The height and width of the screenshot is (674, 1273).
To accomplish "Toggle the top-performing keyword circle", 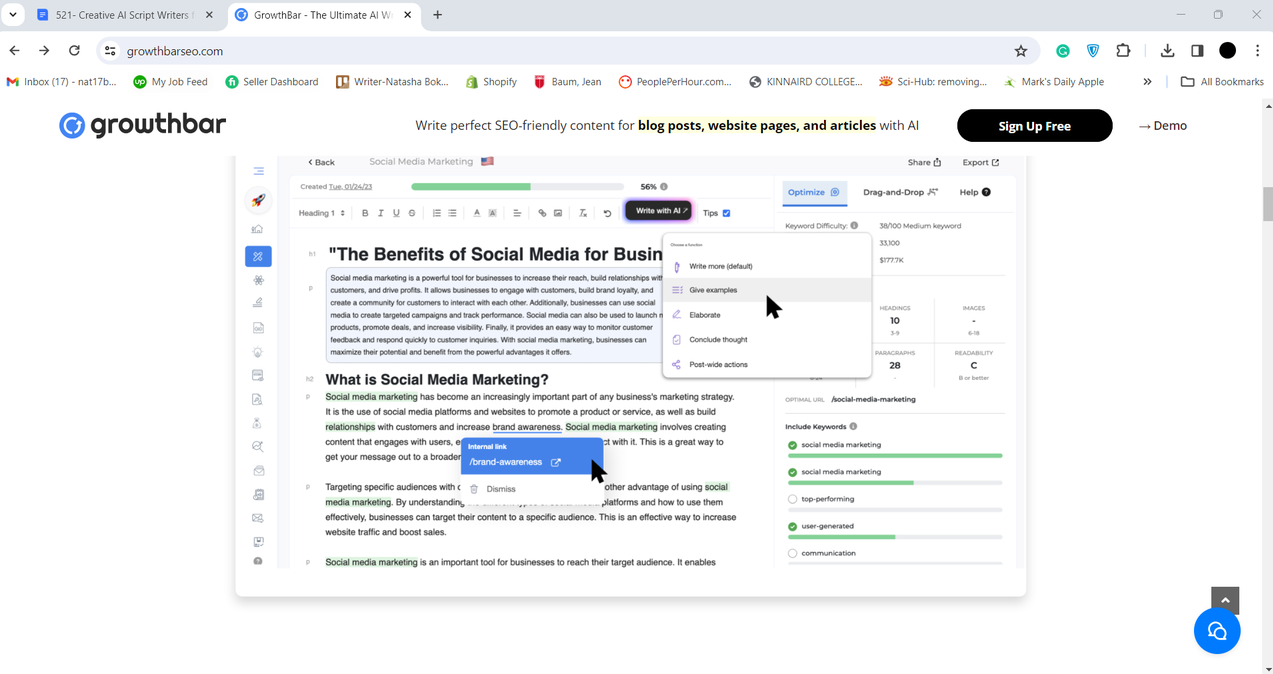I will 792,499.
